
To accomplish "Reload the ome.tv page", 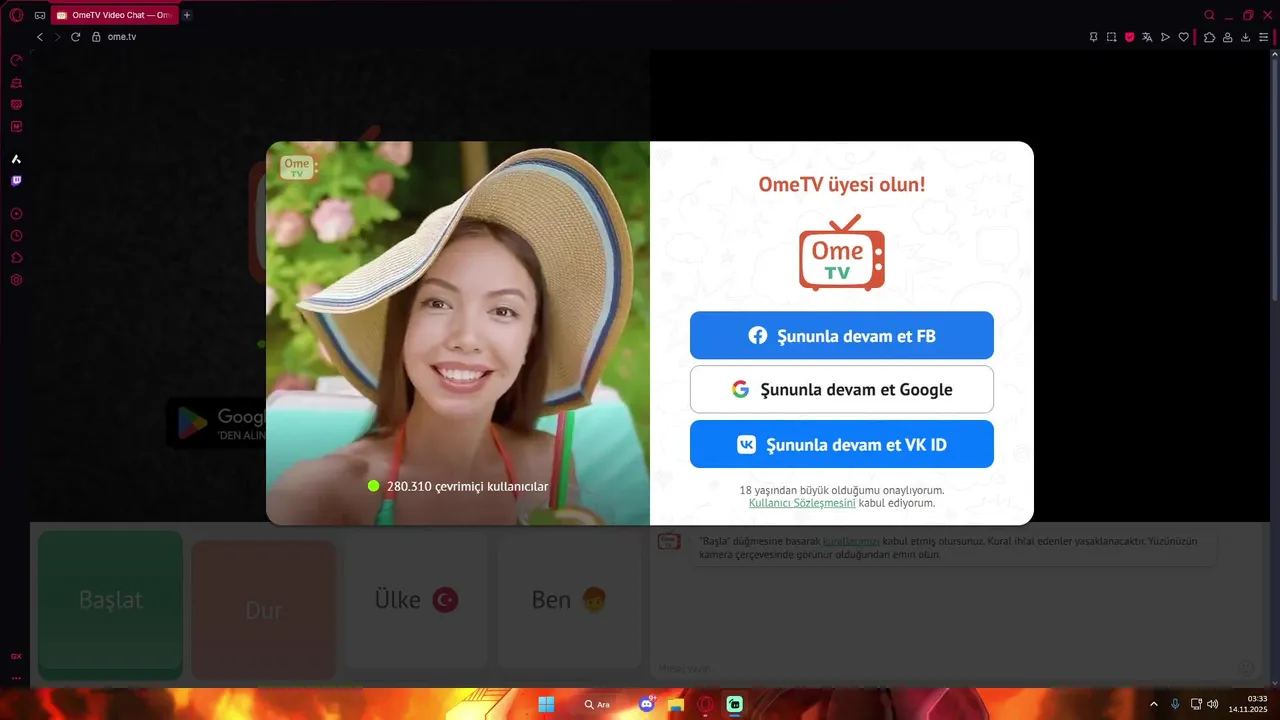I will 75,37.
